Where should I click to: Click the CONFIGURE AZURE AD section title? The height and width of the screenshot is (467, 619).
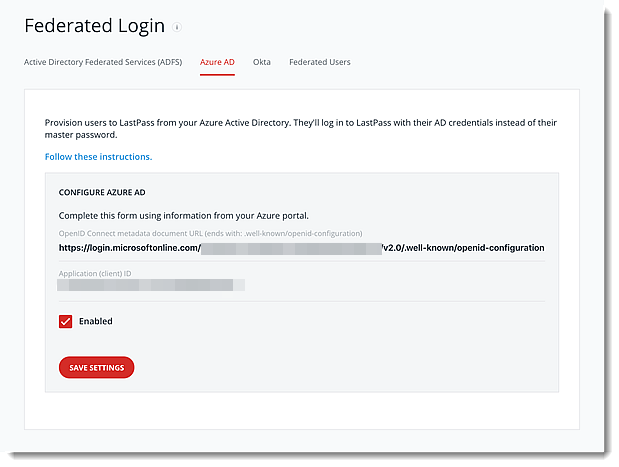(x=102, y=192)
